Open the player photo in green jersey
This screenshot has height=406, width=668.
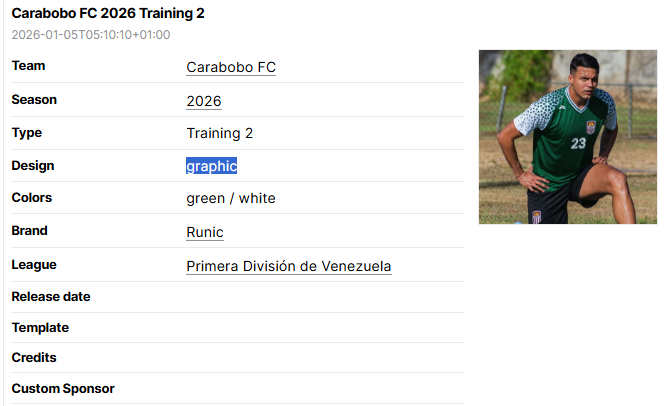567,137
